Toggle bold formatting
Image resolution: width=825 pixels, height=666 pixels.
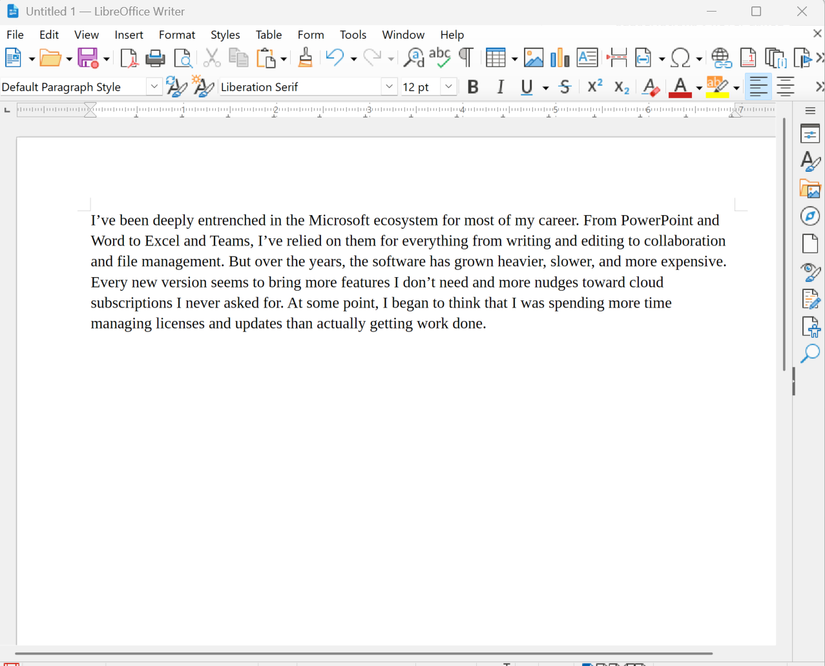[x=473, y=88]
